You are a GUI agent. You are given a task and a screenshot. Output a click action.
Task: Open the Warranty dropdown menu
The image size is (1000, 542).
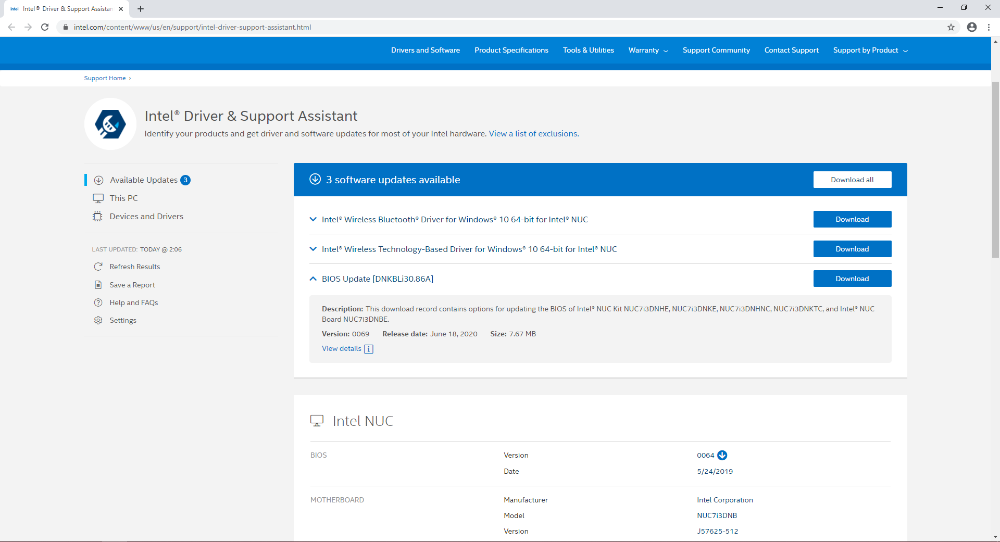click(x=648, y=50)
